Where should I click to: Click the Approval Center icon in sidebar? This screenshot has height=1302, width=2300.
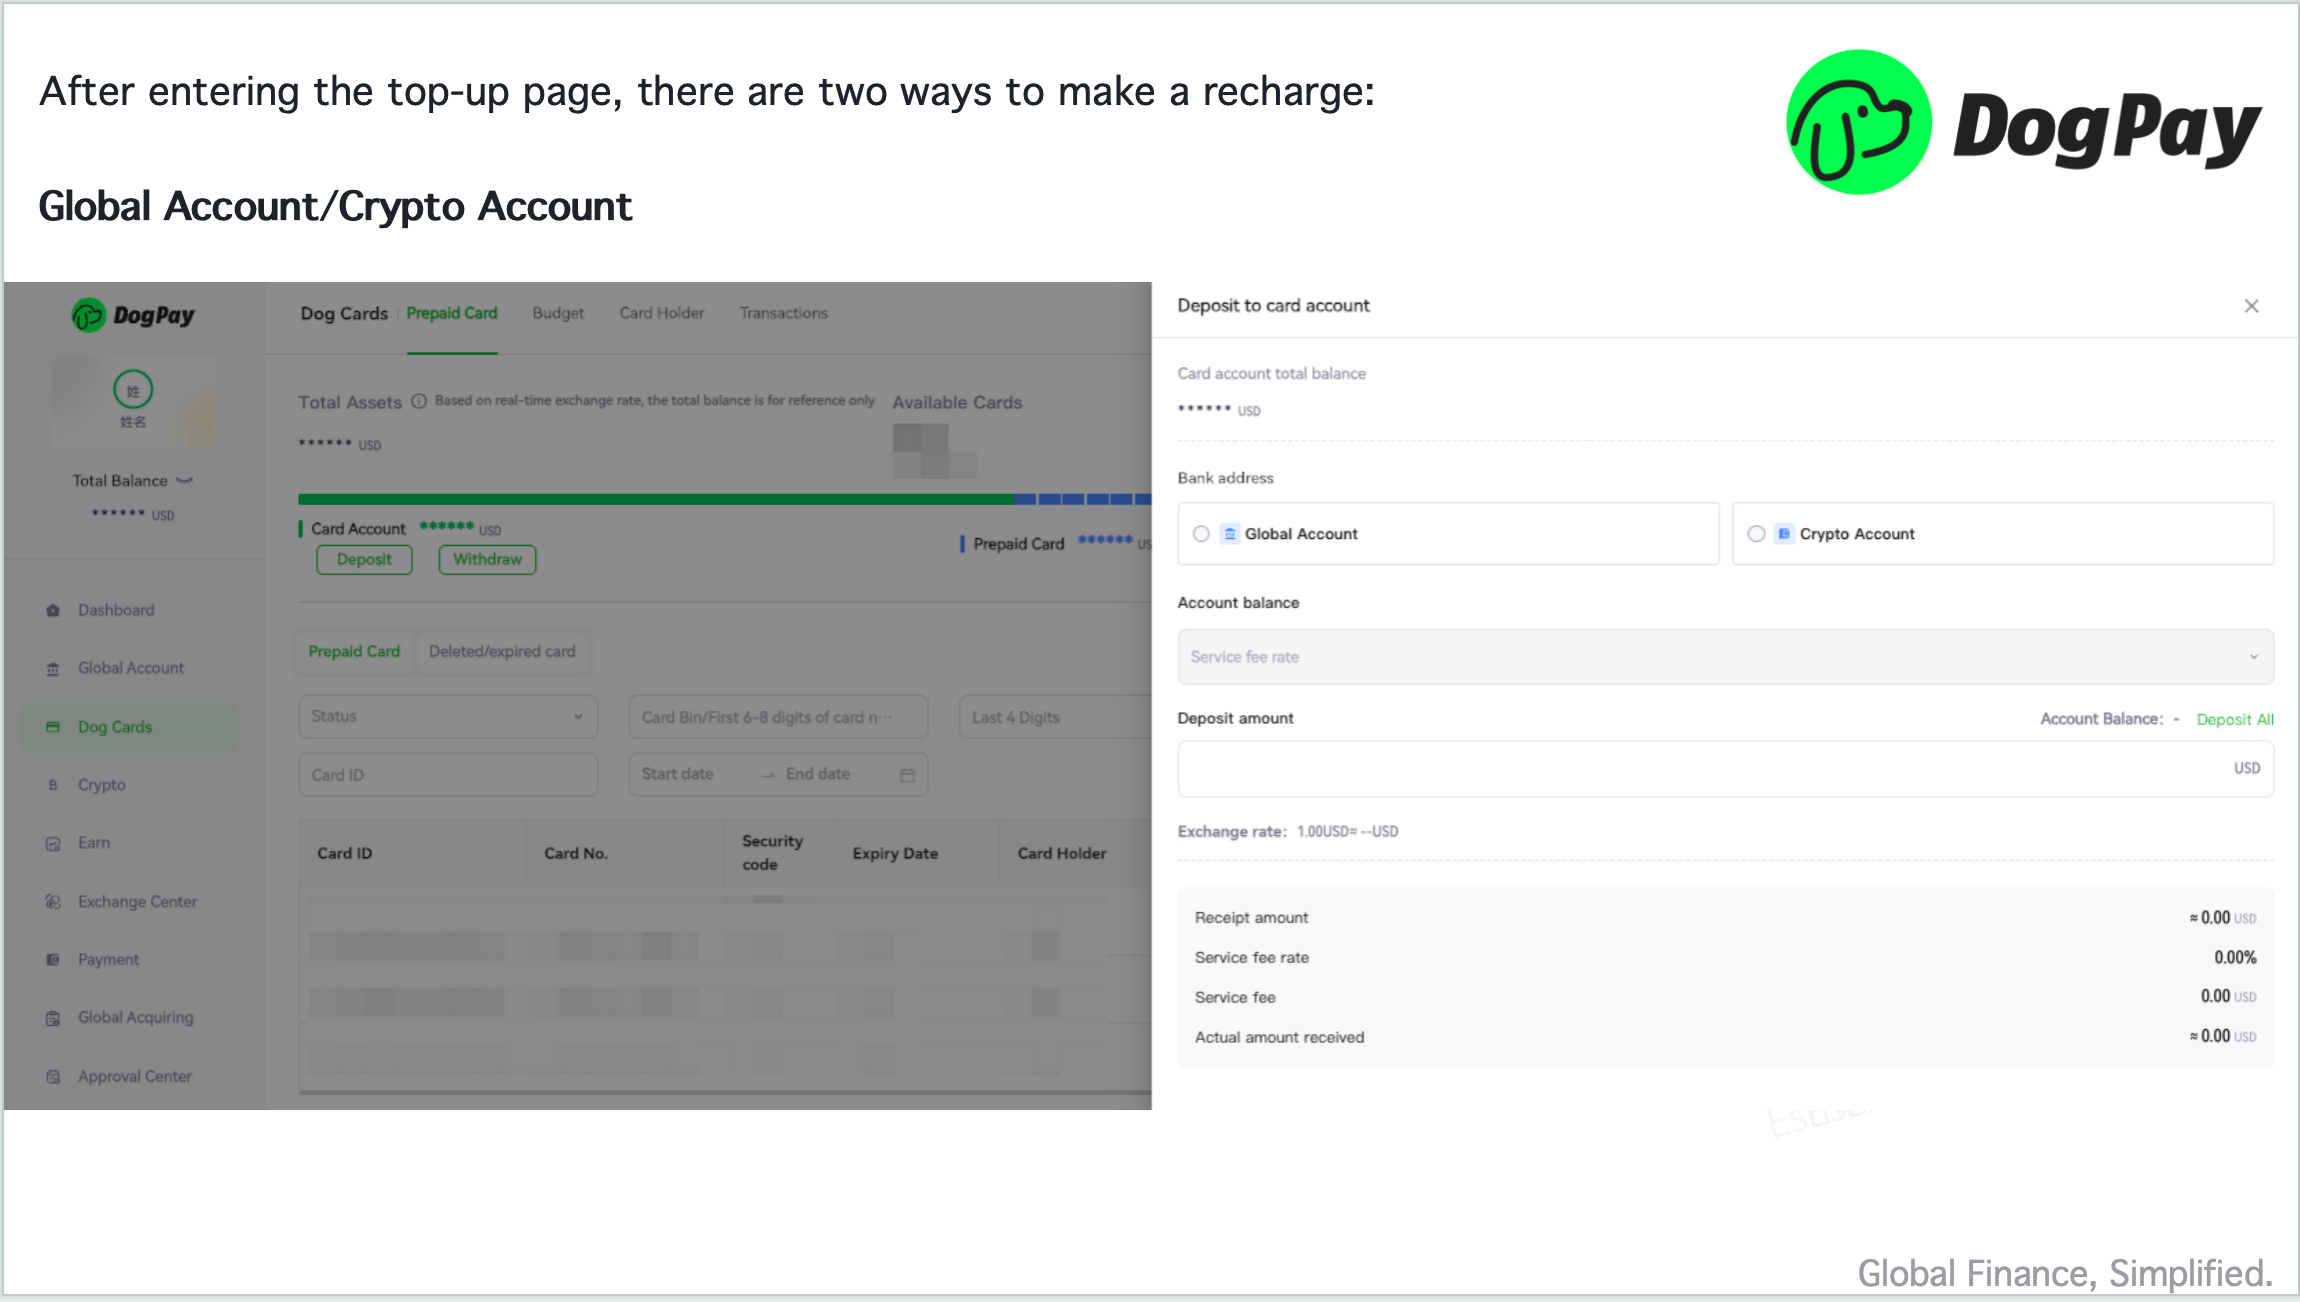click(53, 1077)
